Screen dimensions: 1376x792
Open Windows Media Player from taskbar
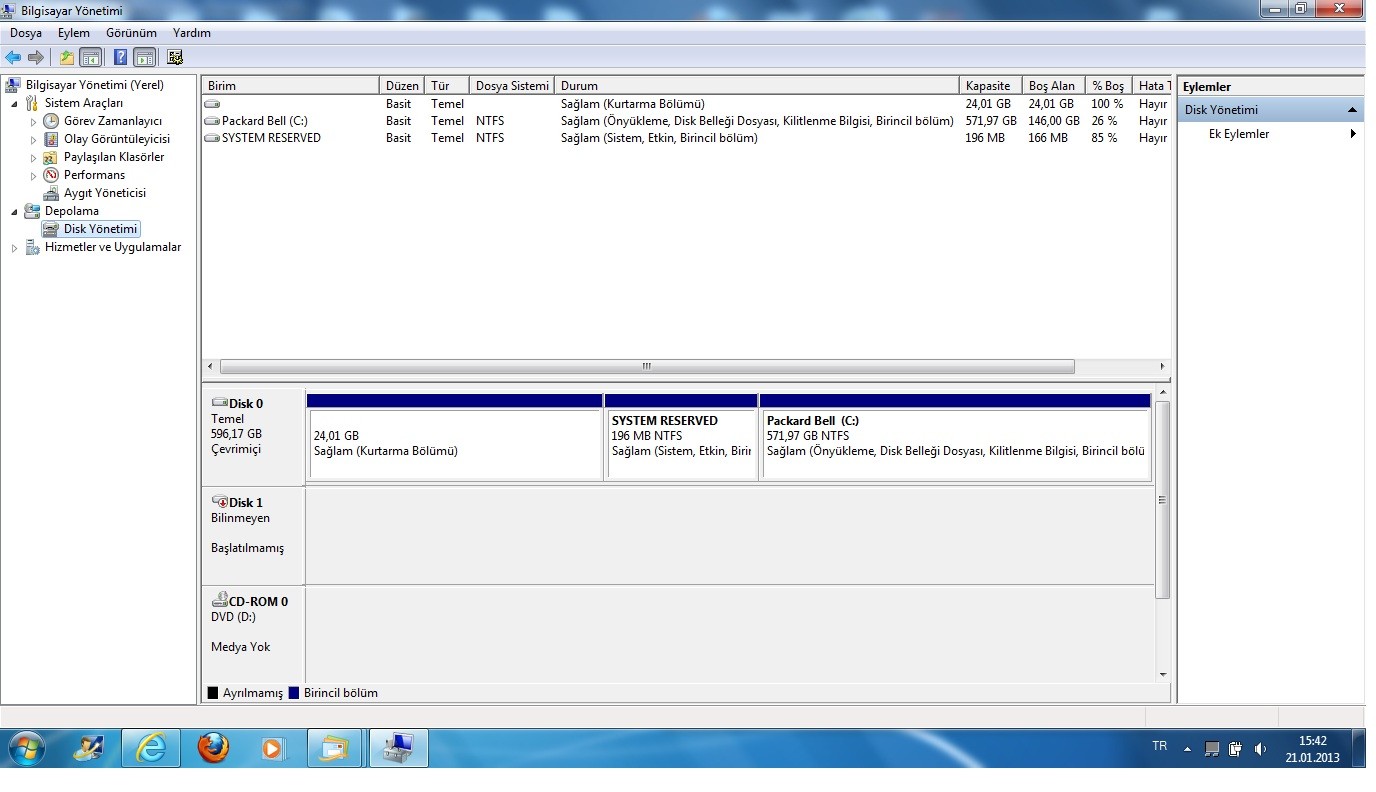click(x=272, y=748)
